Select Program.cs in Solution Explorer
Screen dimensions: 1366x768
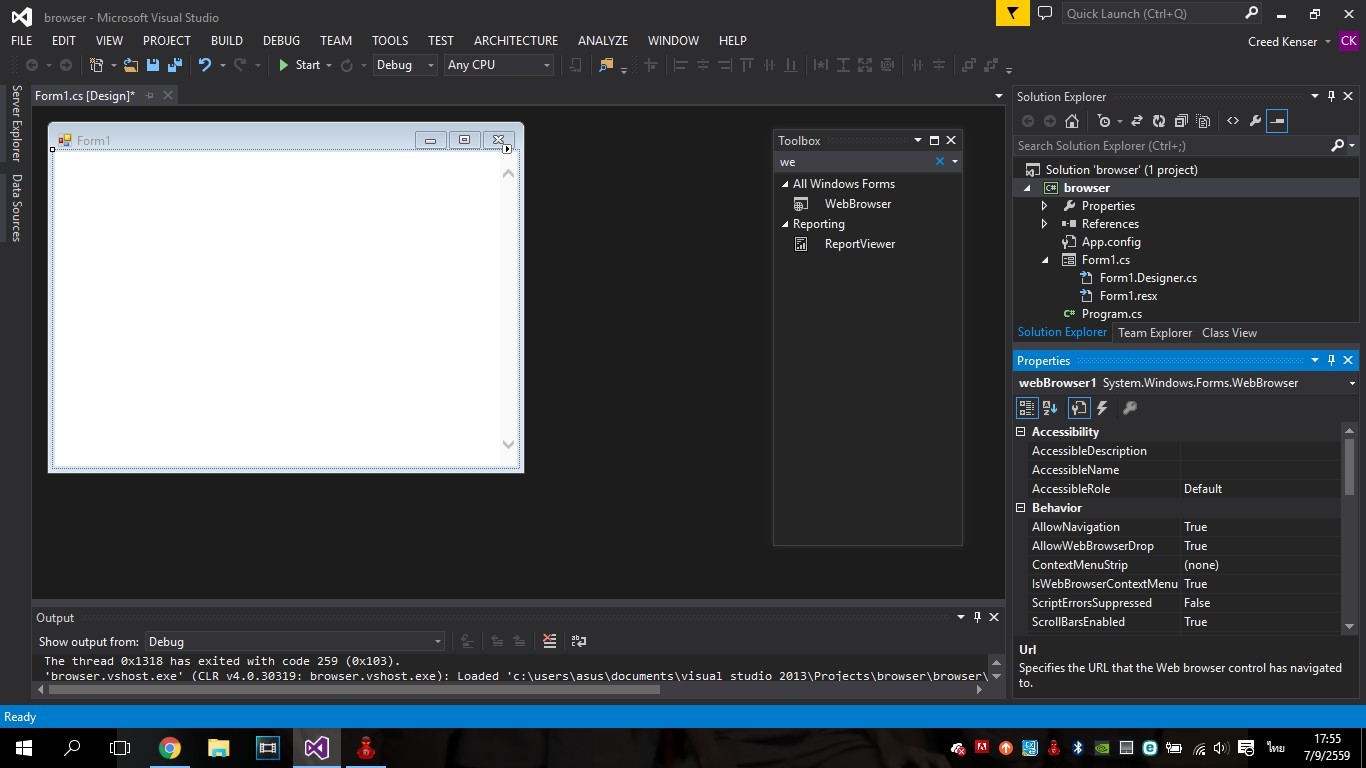pyautogui.click(x=1111, y=314)
